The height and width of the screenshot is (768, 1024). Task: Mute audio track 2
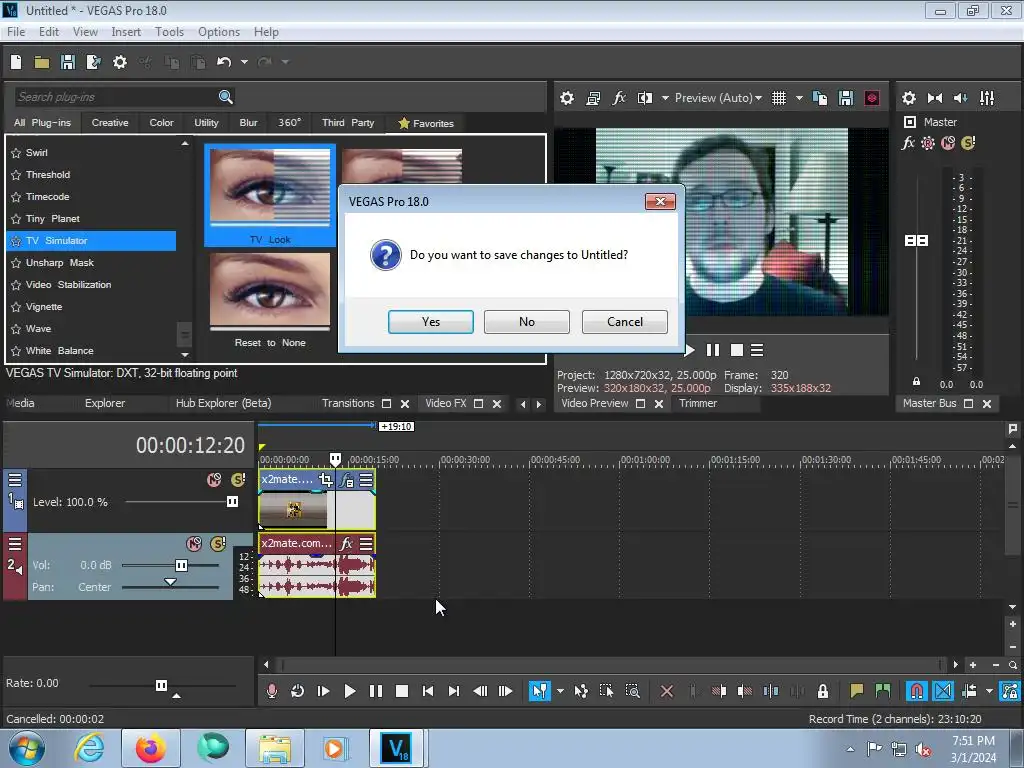[x=194, y=543]
